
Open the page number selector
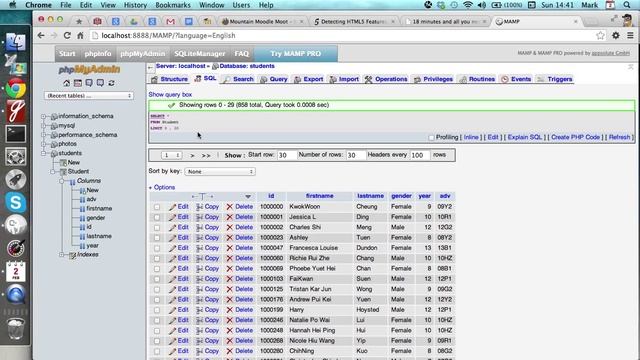coord(171,155)
